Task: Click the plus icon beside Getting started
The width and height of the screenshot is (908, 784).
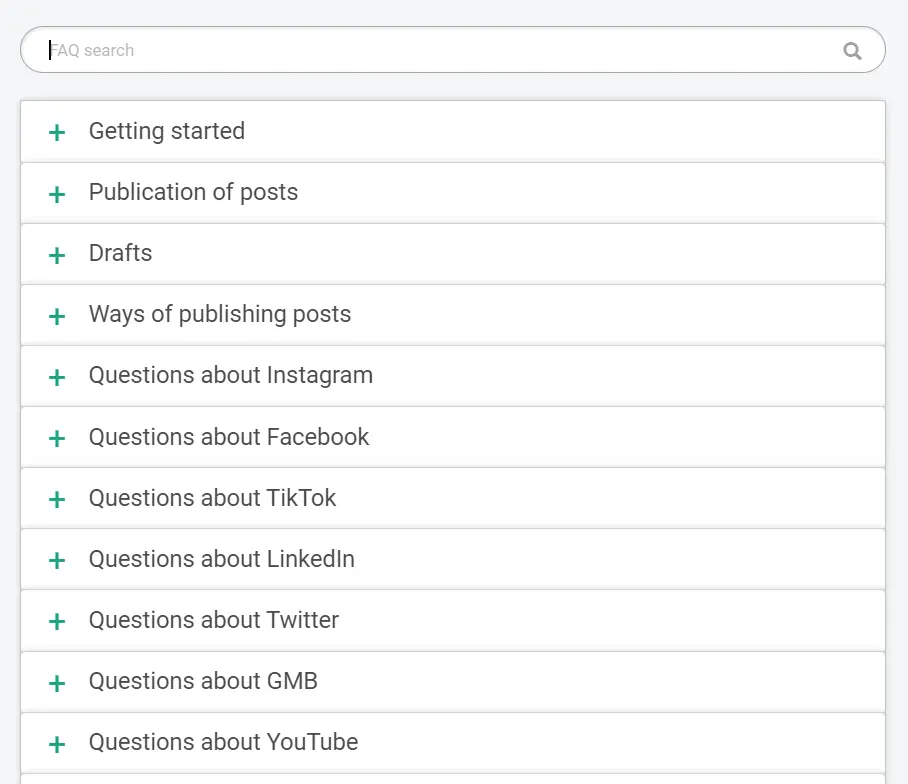Action: click(57, 132)
